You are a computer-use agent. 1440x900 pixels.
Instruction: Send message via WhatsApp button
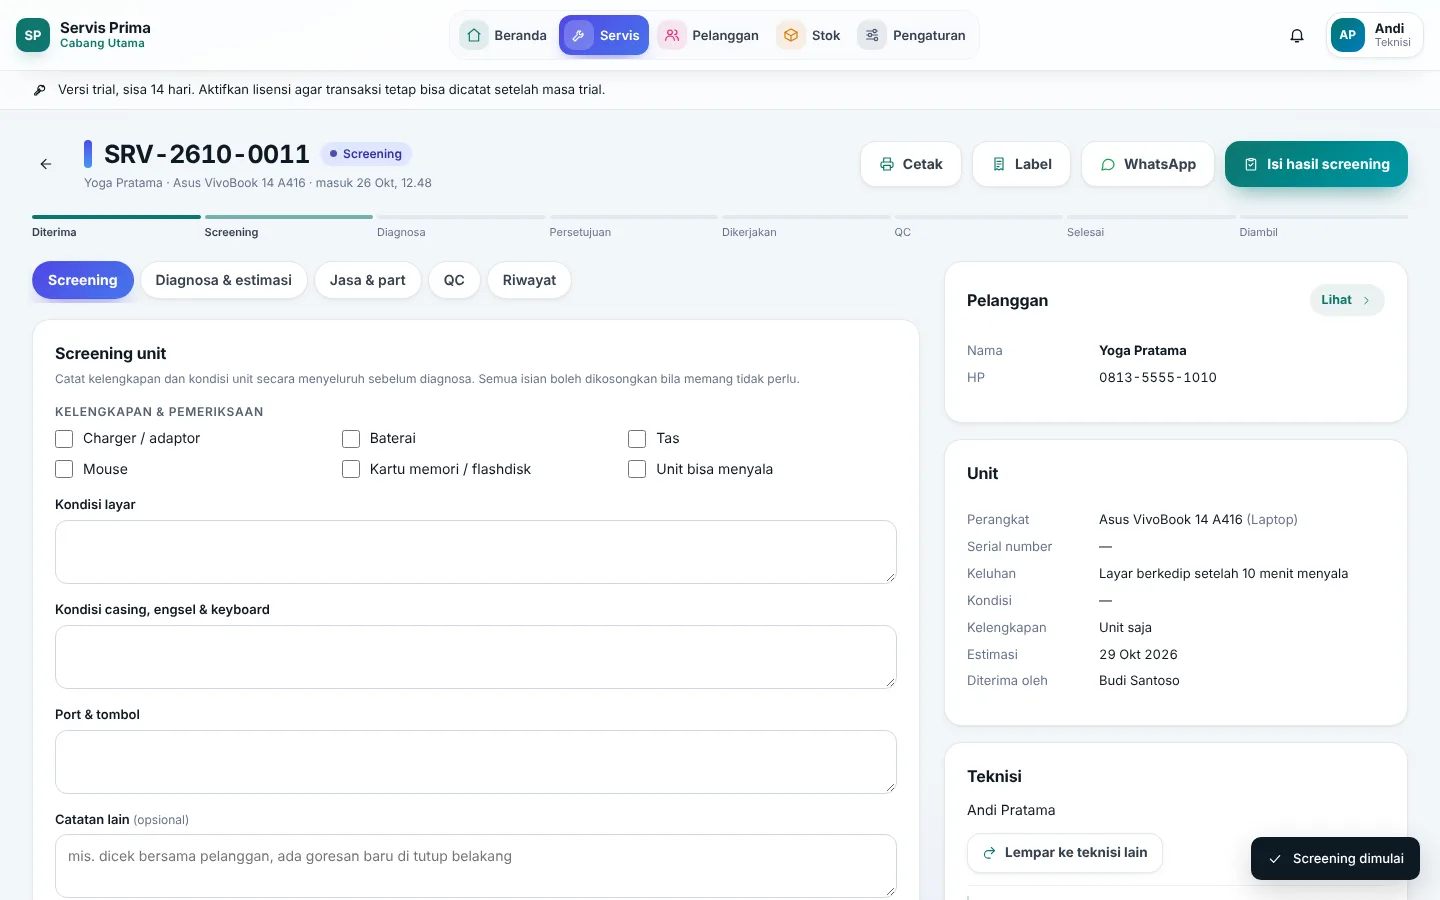click(x=1148, y=164)
